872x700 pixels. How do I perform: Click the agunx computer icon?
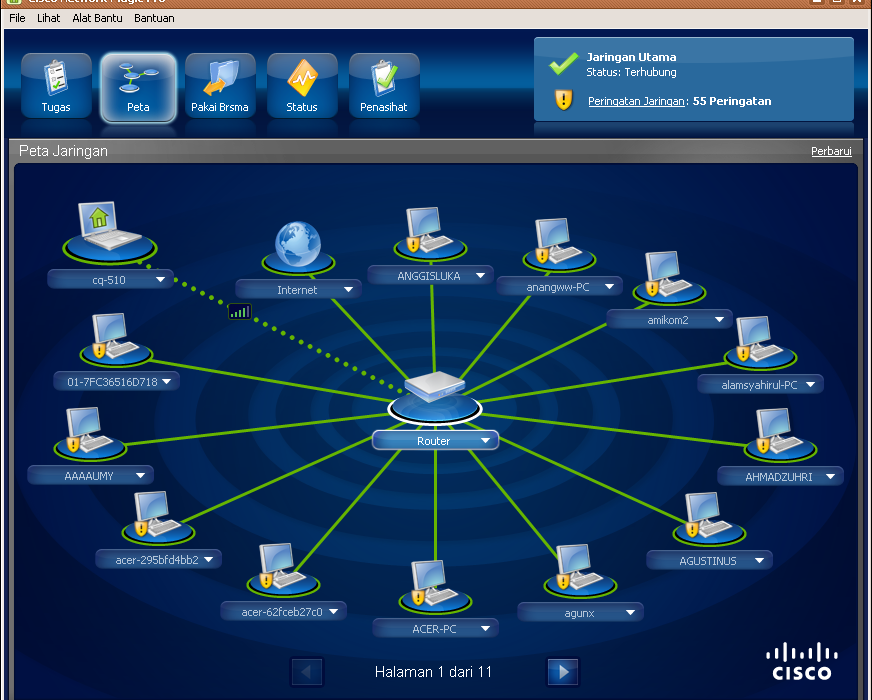(580, 570)
